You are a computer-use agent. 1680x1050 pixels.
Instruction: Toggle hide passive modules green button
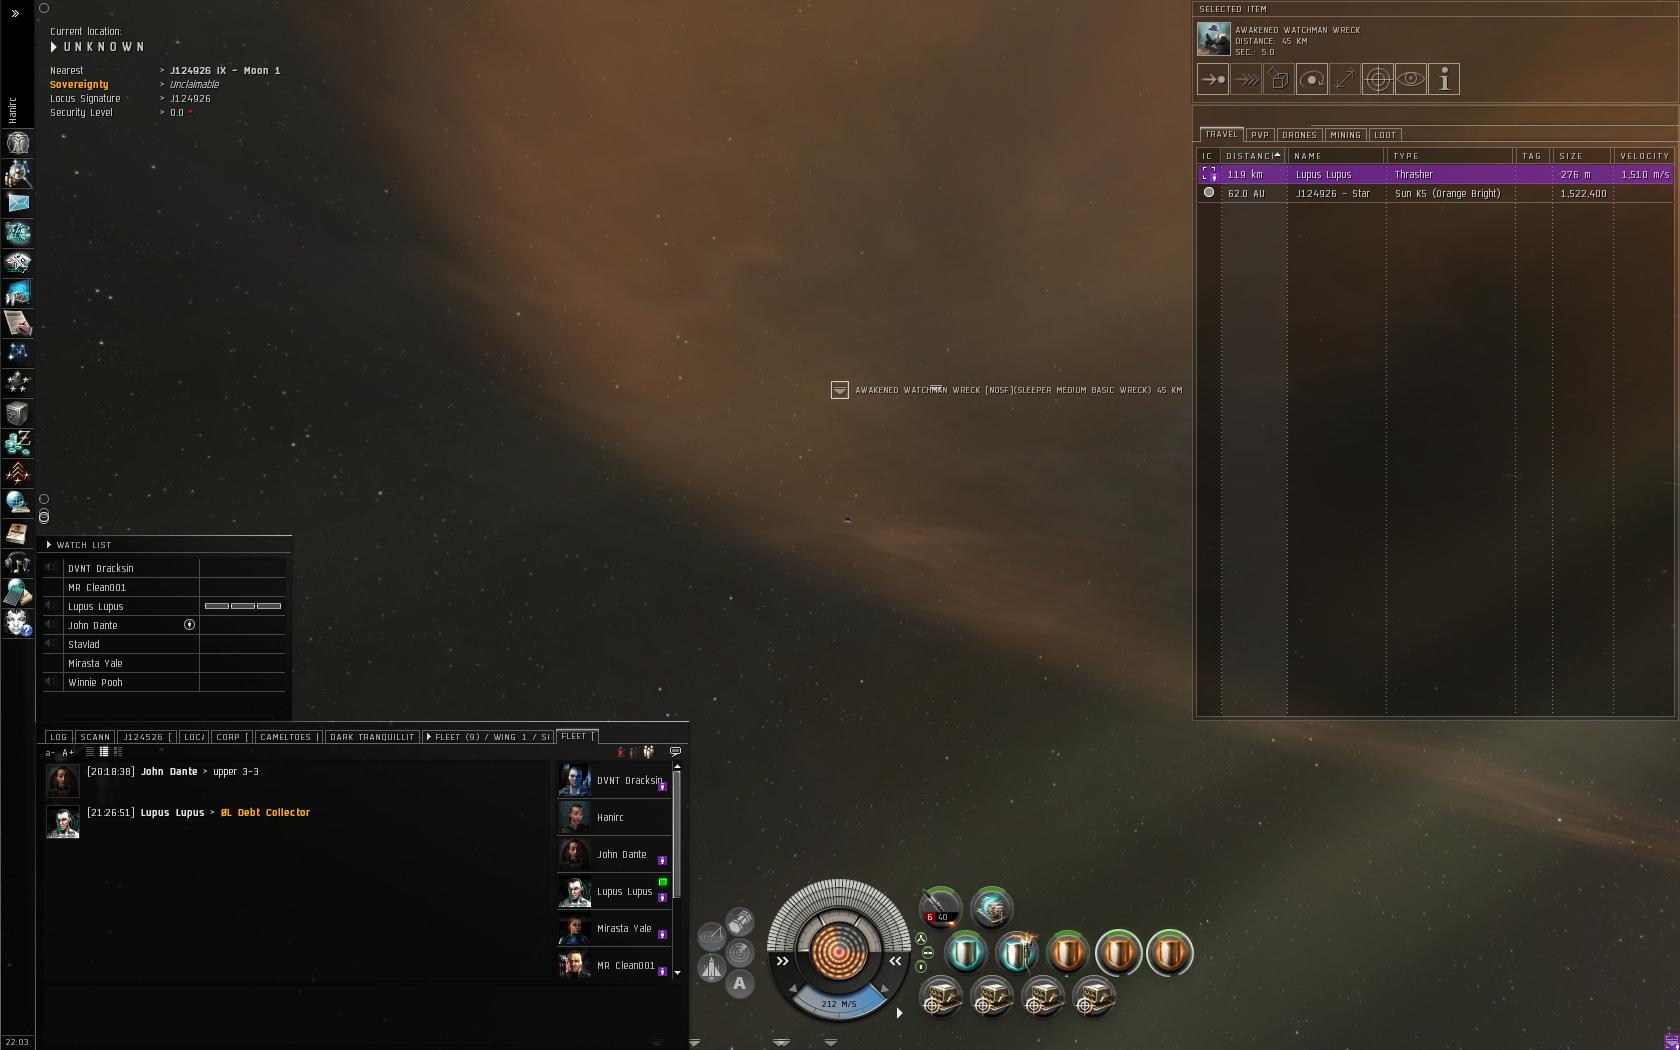tap(921, 939)
